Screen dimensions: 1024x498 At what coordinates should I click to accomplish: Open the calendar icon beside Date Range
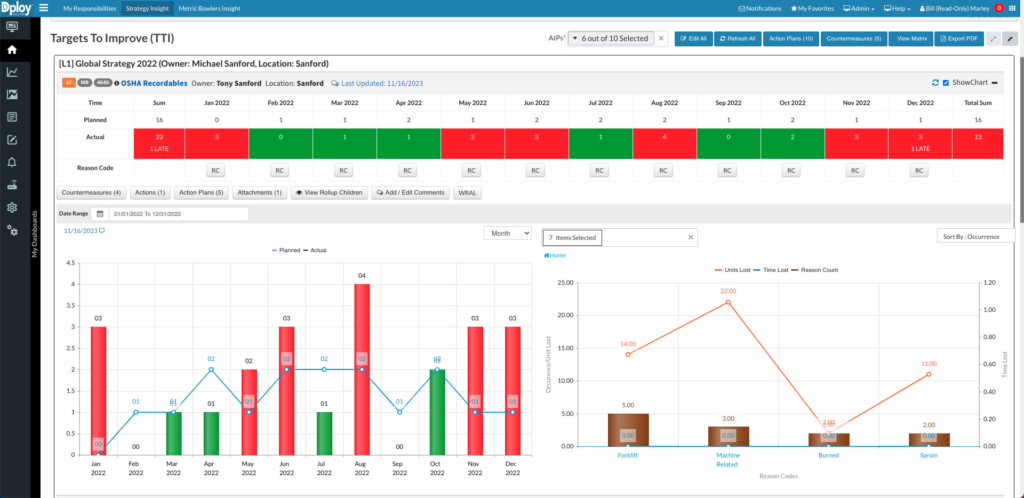click(x=100, y=214)
